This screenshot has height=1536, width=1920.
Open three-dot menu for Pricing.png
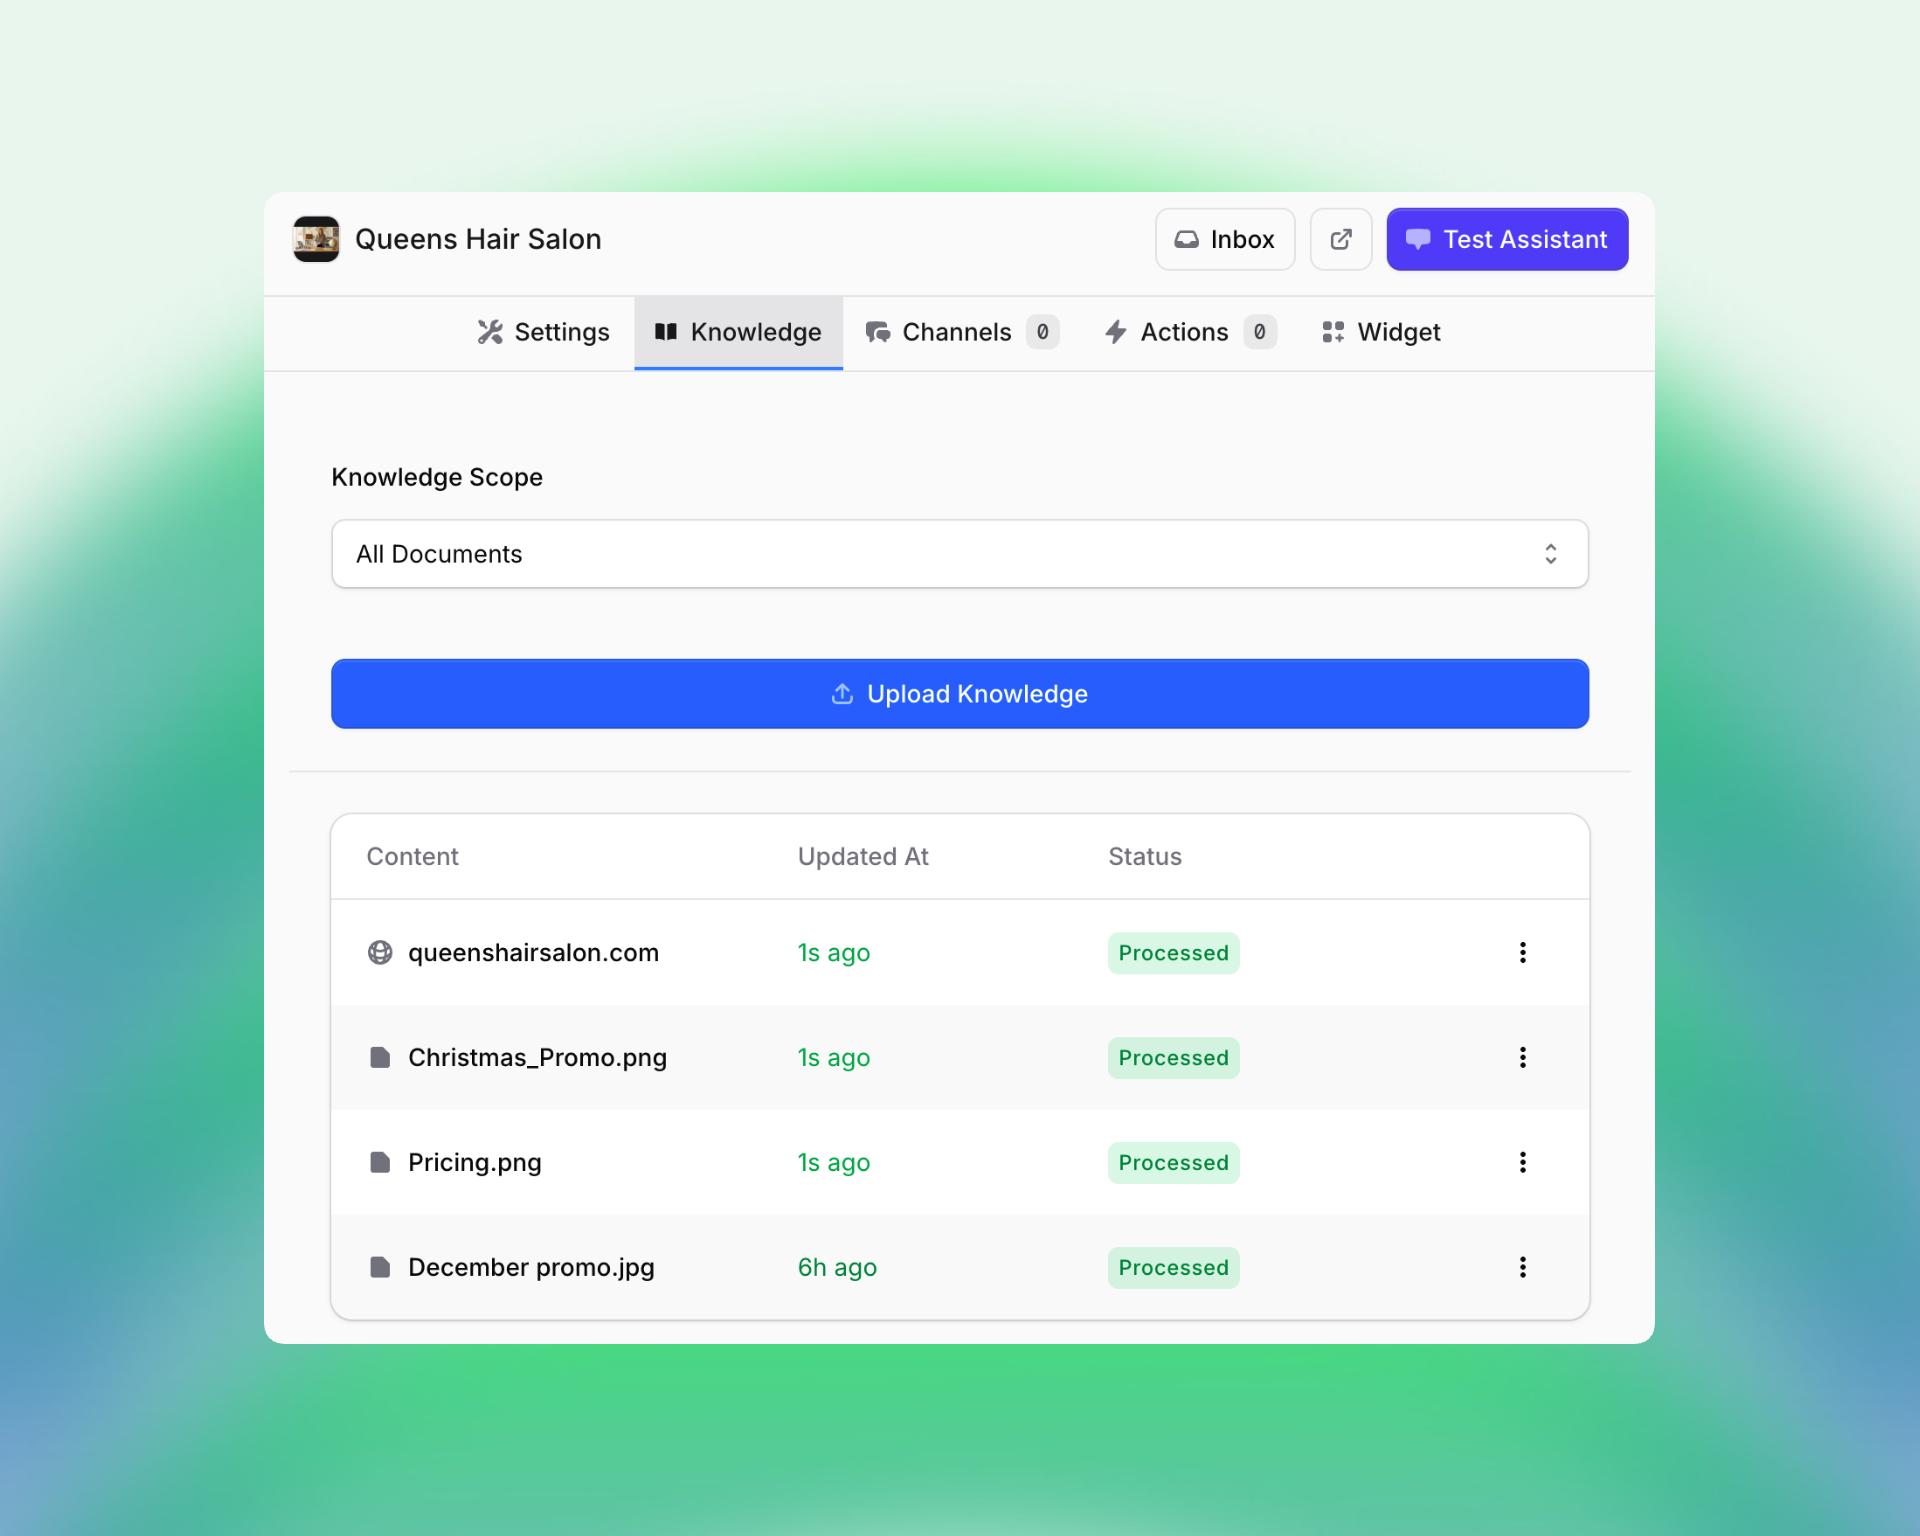[1522, 1162]
